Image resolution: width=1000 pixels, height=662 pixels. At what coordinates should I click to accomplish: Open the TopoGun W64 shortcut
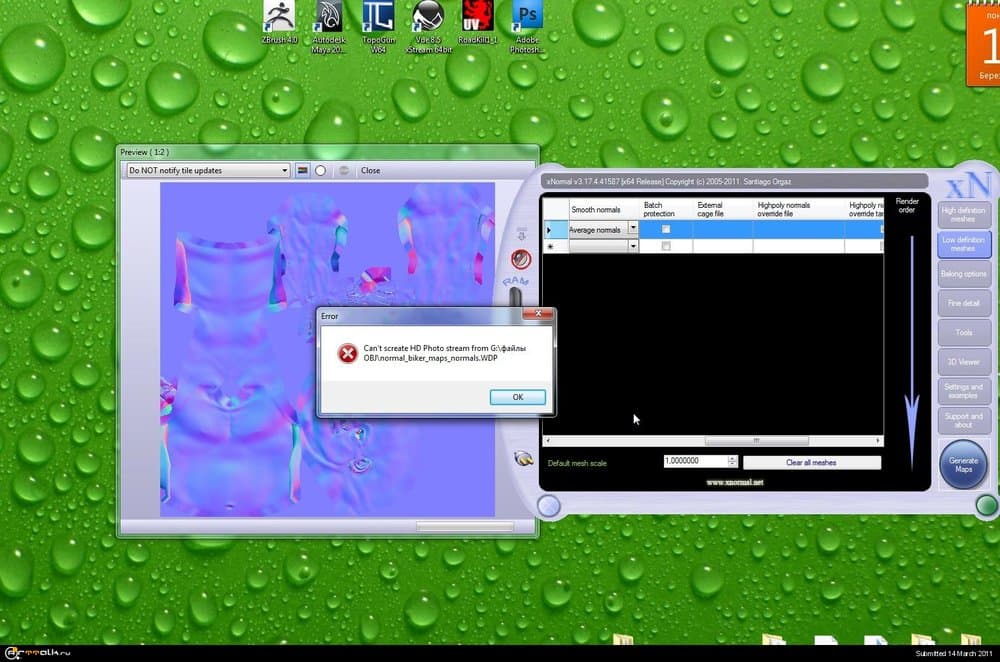coord(378,18)
